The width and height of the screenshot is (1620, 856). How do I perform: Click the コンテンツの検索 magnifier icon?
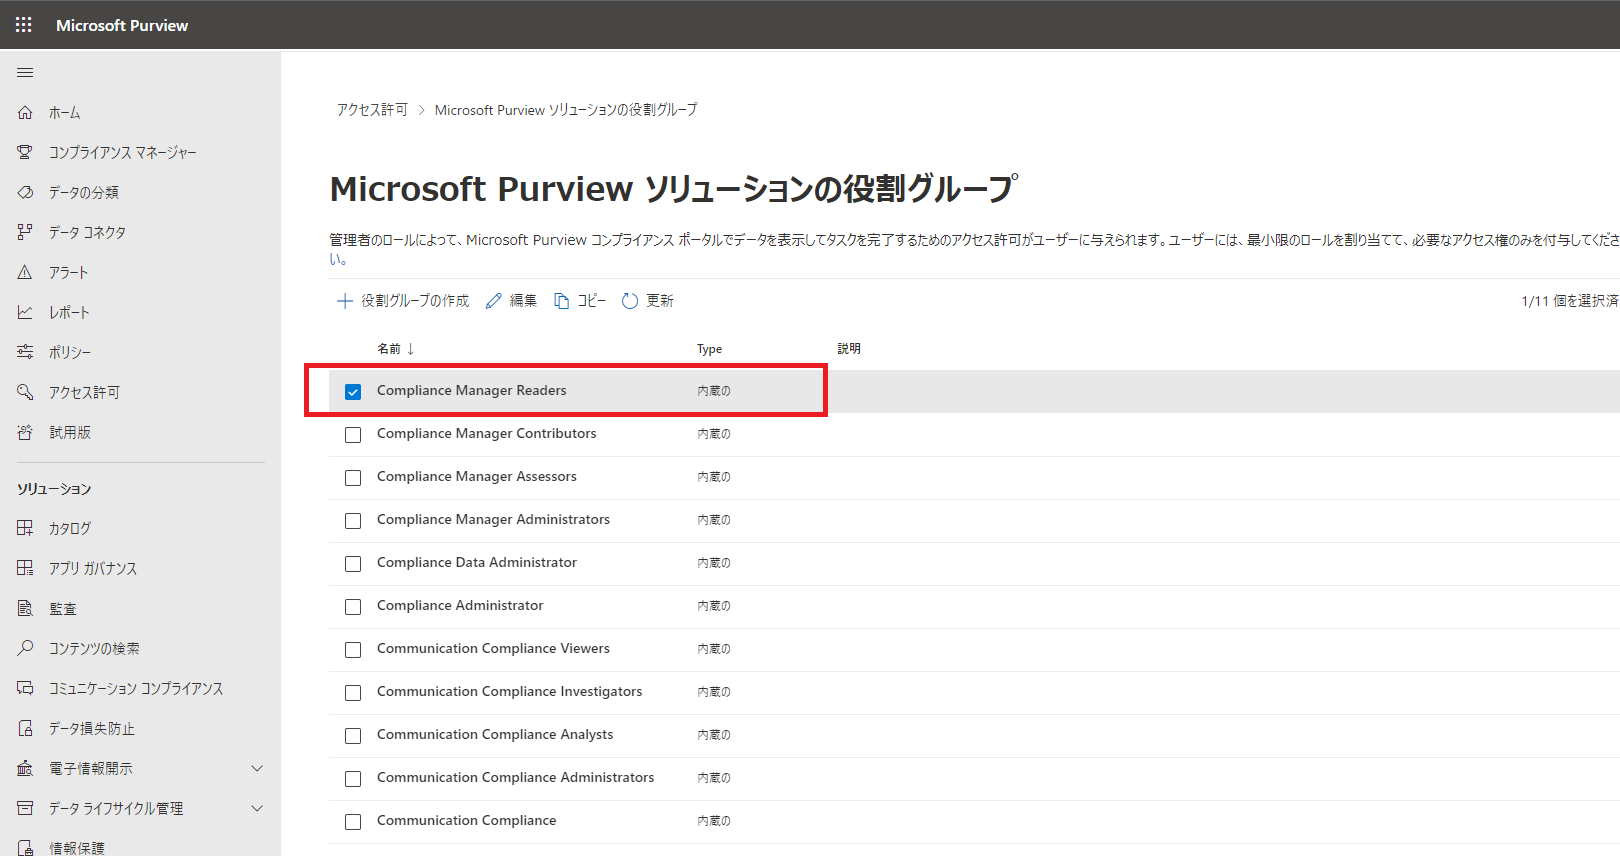[x=25, y=648]
